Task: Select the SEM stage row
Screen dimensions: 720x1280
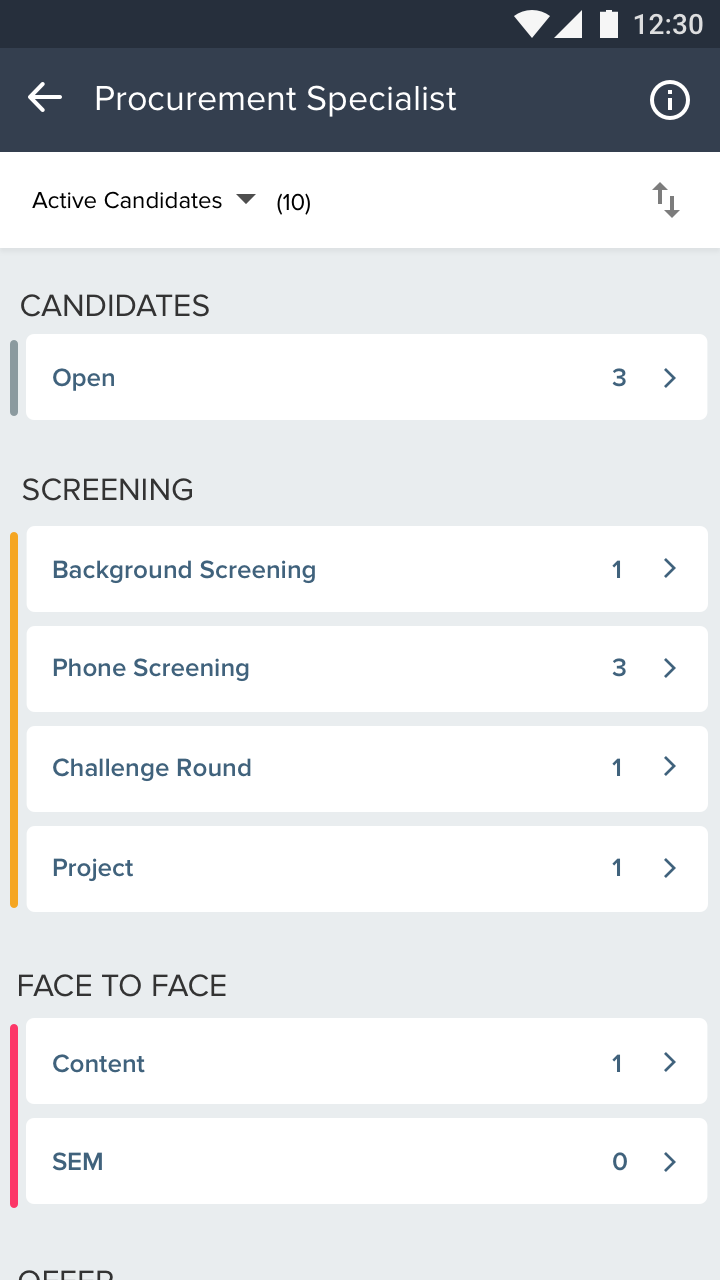Action: pyautogui.click(x=366, y=1161)
